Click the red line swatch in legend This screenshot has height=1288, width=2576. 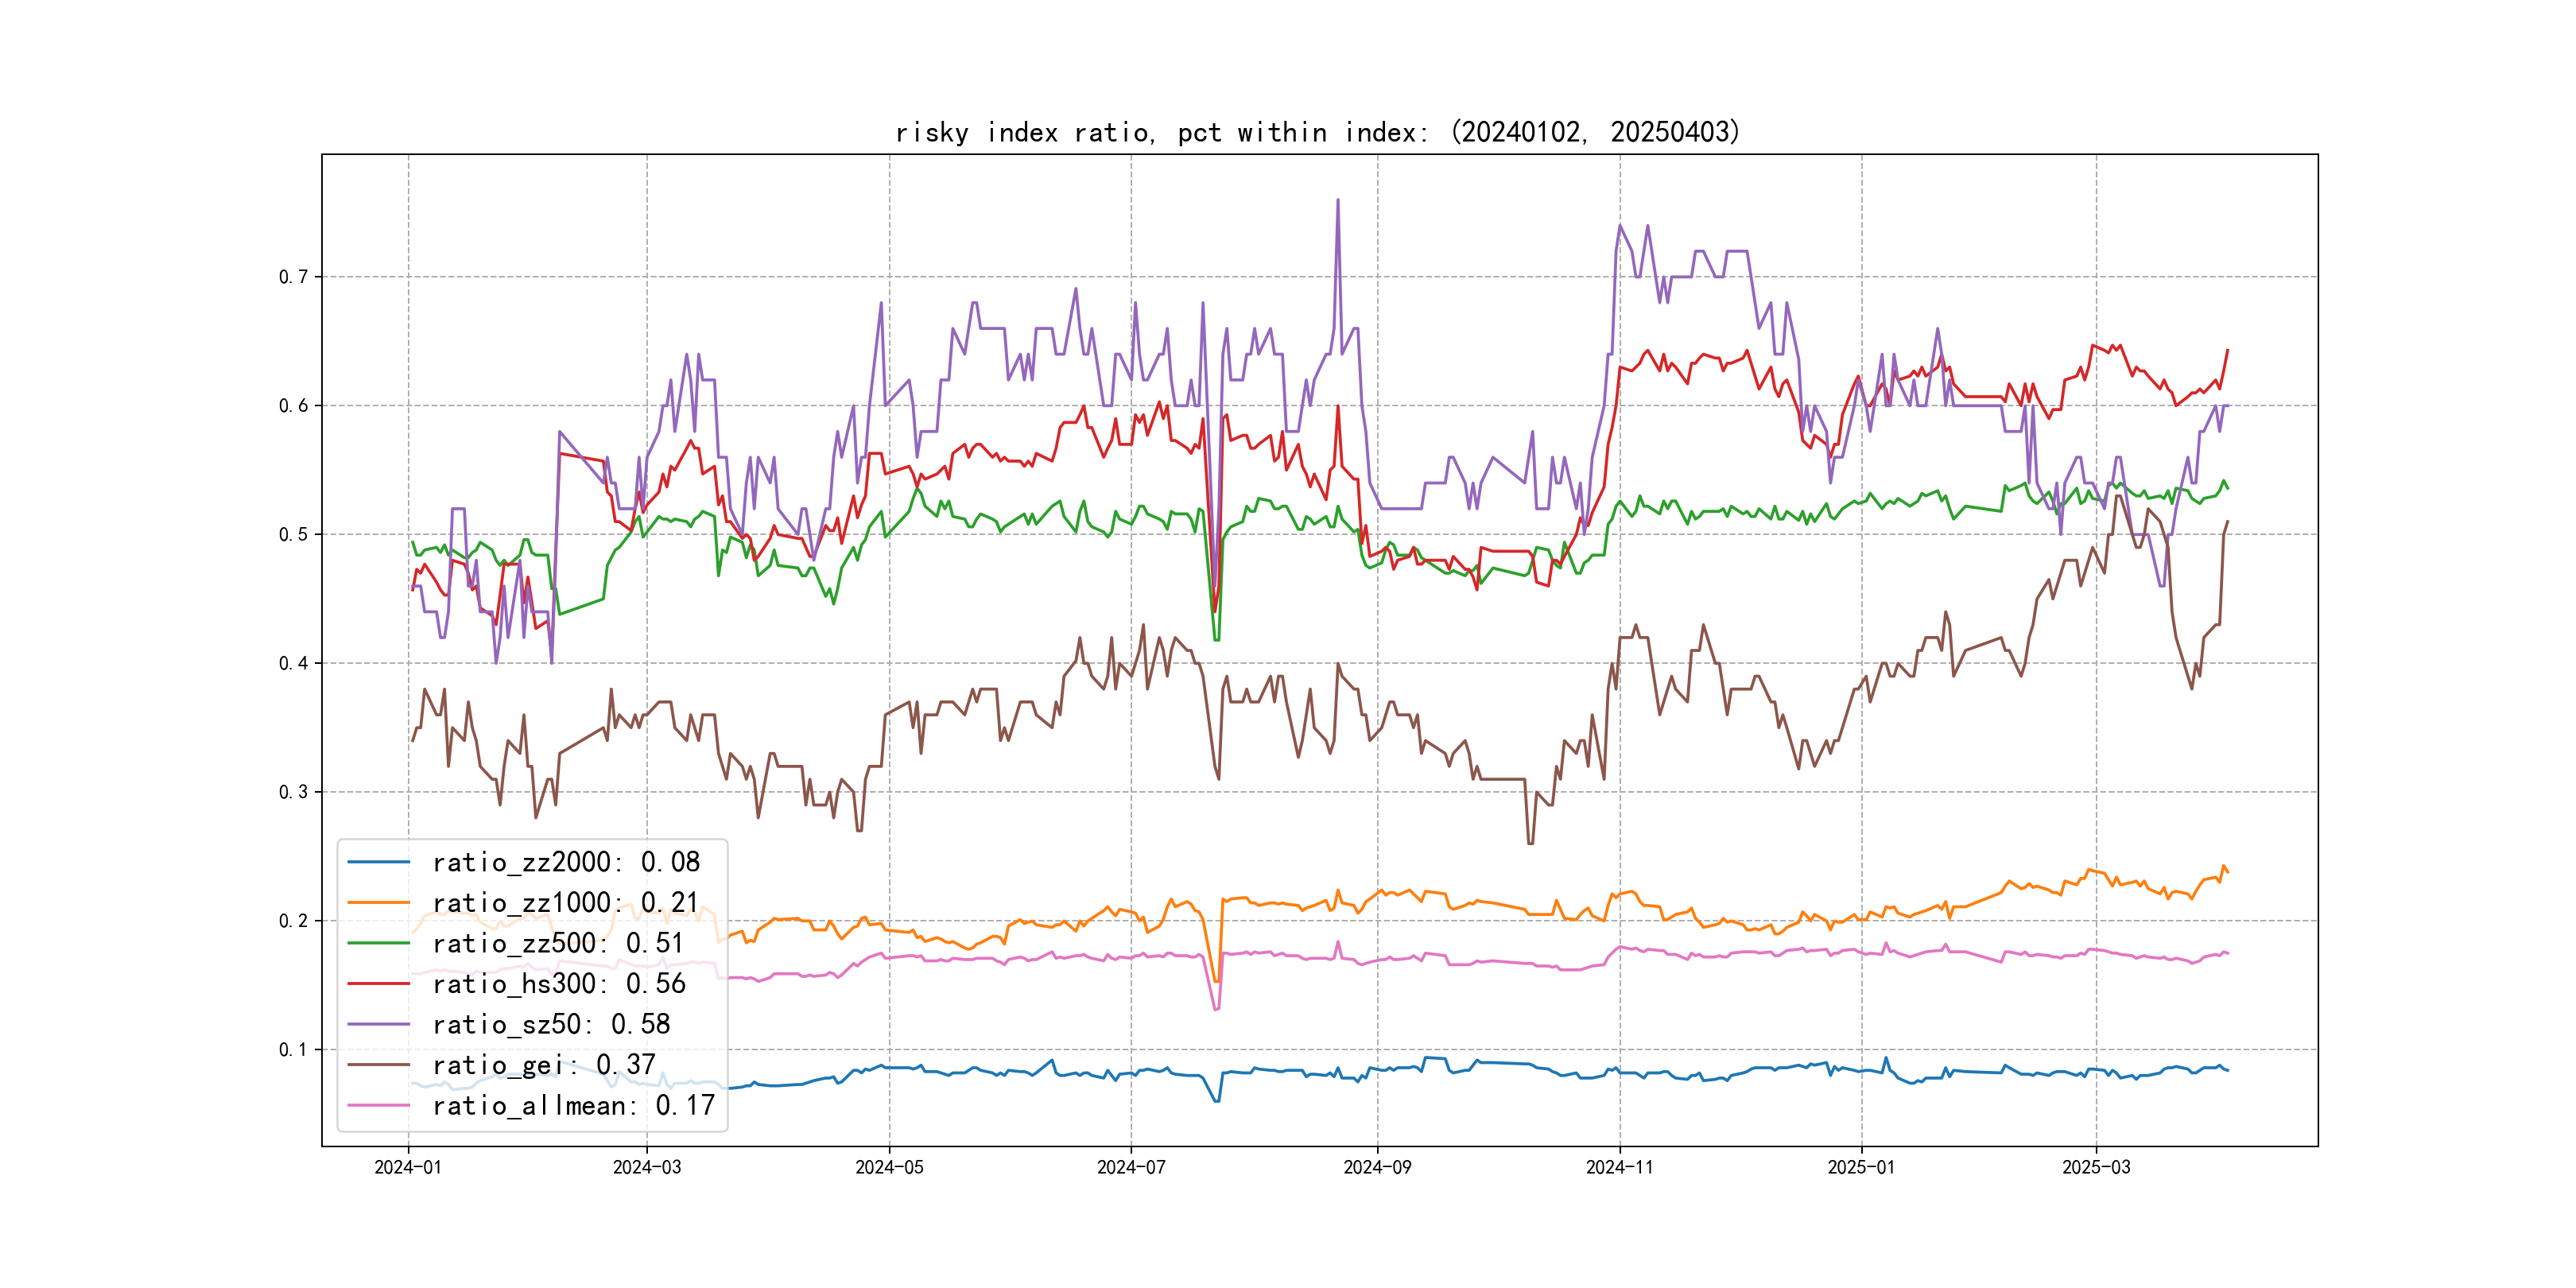378,984
